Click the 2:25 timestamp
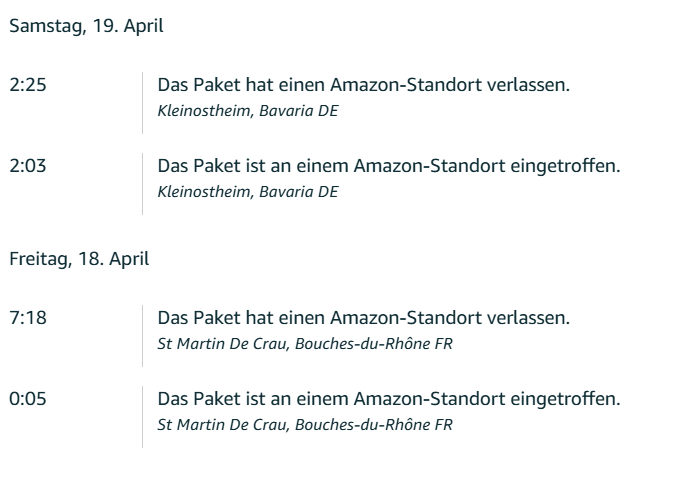This screenshot has height=477, width=685. pos(28,85)
